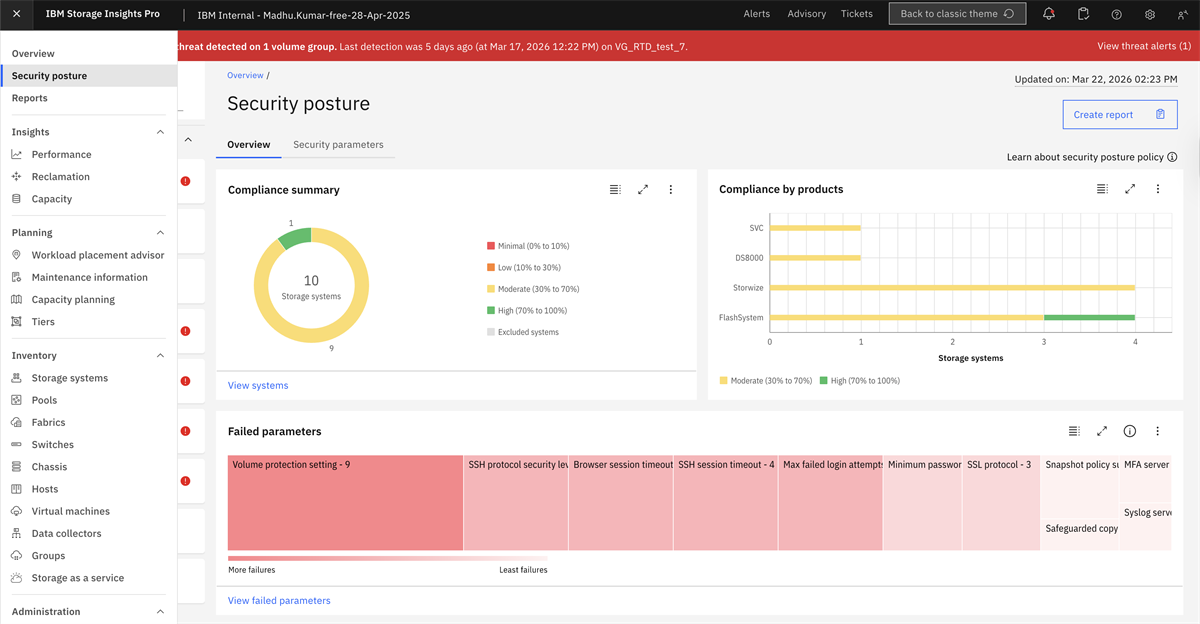Click the Create report button

click(1120, 115)
